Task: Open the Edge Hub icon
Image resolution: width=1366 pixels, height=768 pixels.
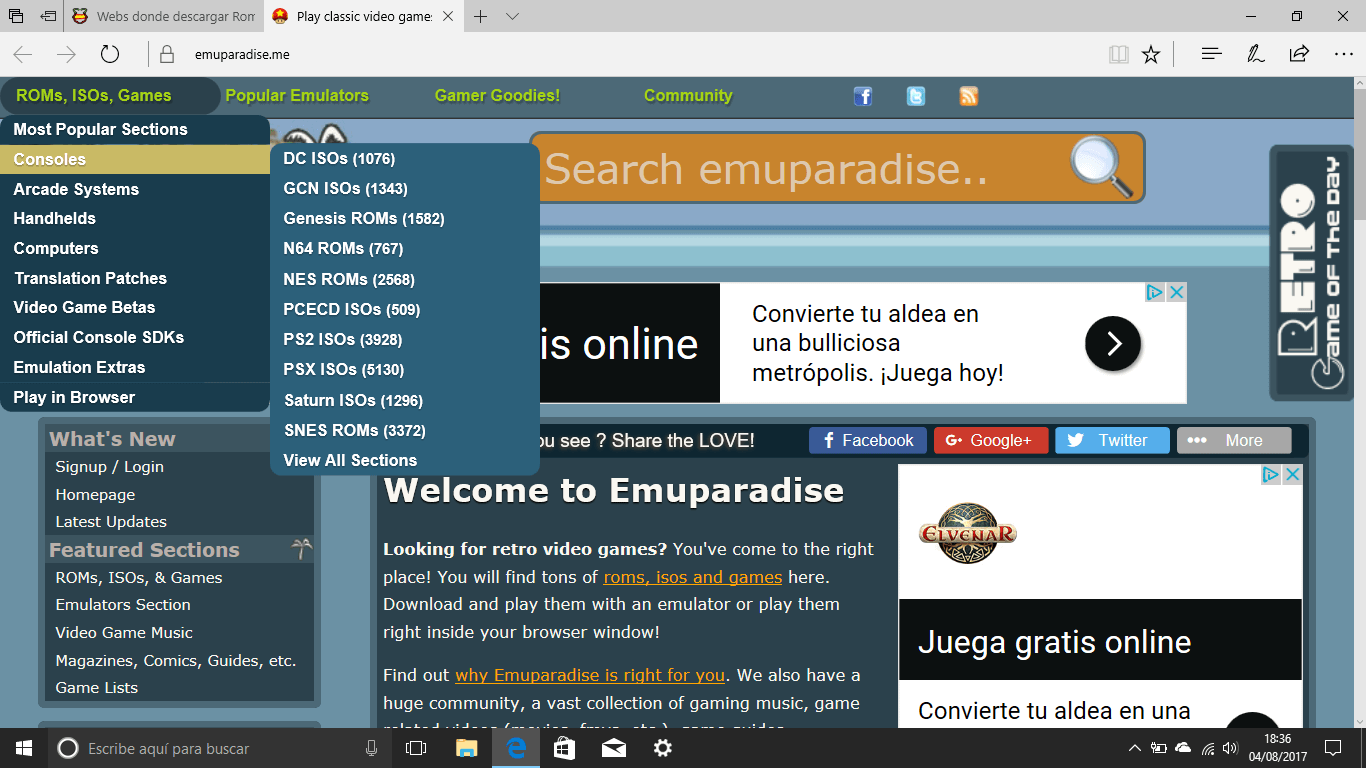Action: [1212, 54]
